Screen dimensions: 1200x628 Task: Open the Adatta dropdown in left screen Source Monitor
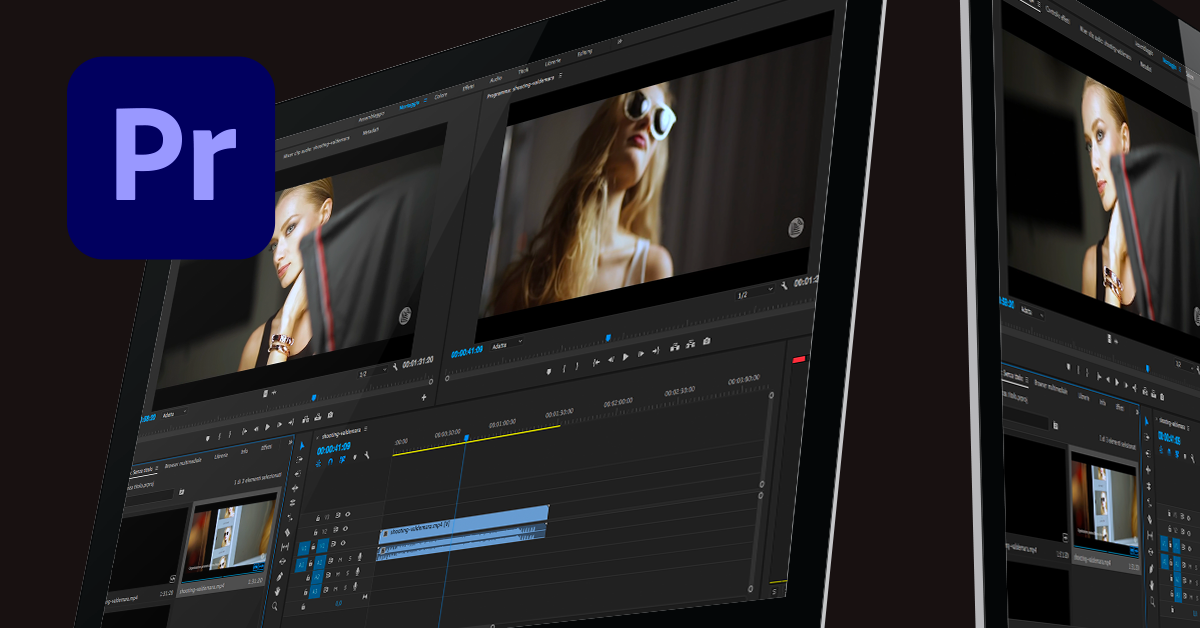(174, 412)
